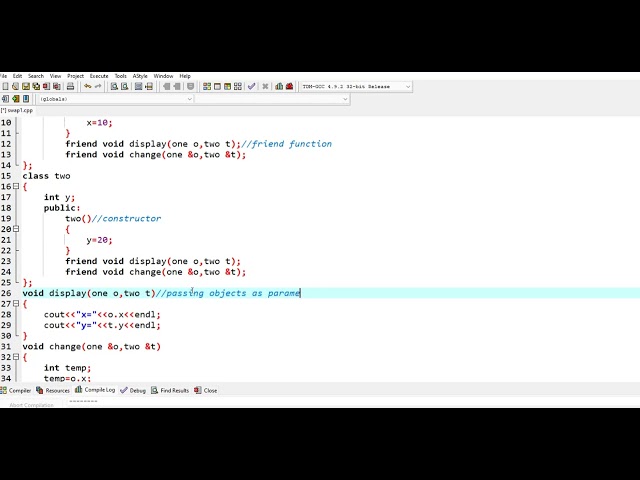Click the 'class two' text on line 15
The width and height of the screenshot is (640, 480).
pos(46,176)
